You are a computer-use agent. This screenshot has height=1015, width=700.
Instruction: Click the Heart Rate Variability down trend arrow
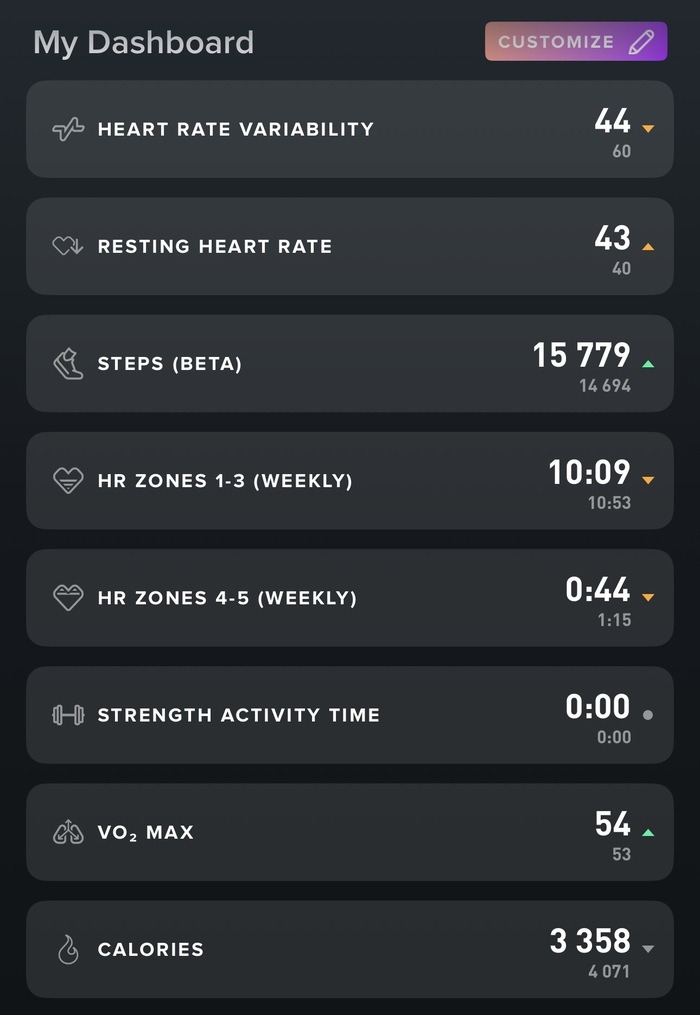(648, 129)
